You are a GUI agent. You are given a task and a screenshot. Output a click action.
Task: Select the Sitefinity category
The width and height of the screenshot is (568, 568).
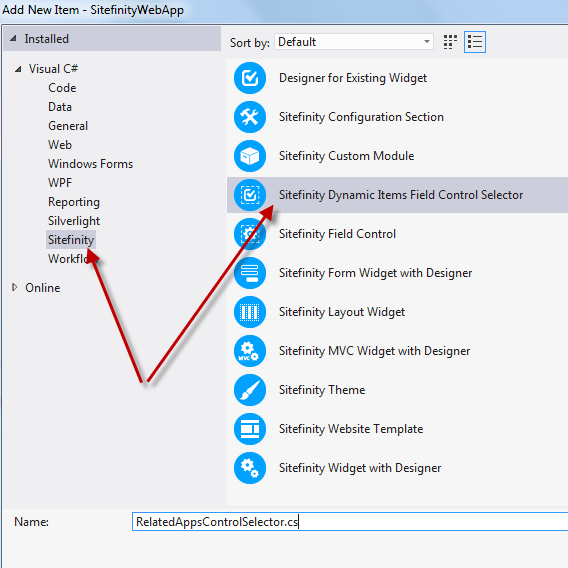pos(71,240)
